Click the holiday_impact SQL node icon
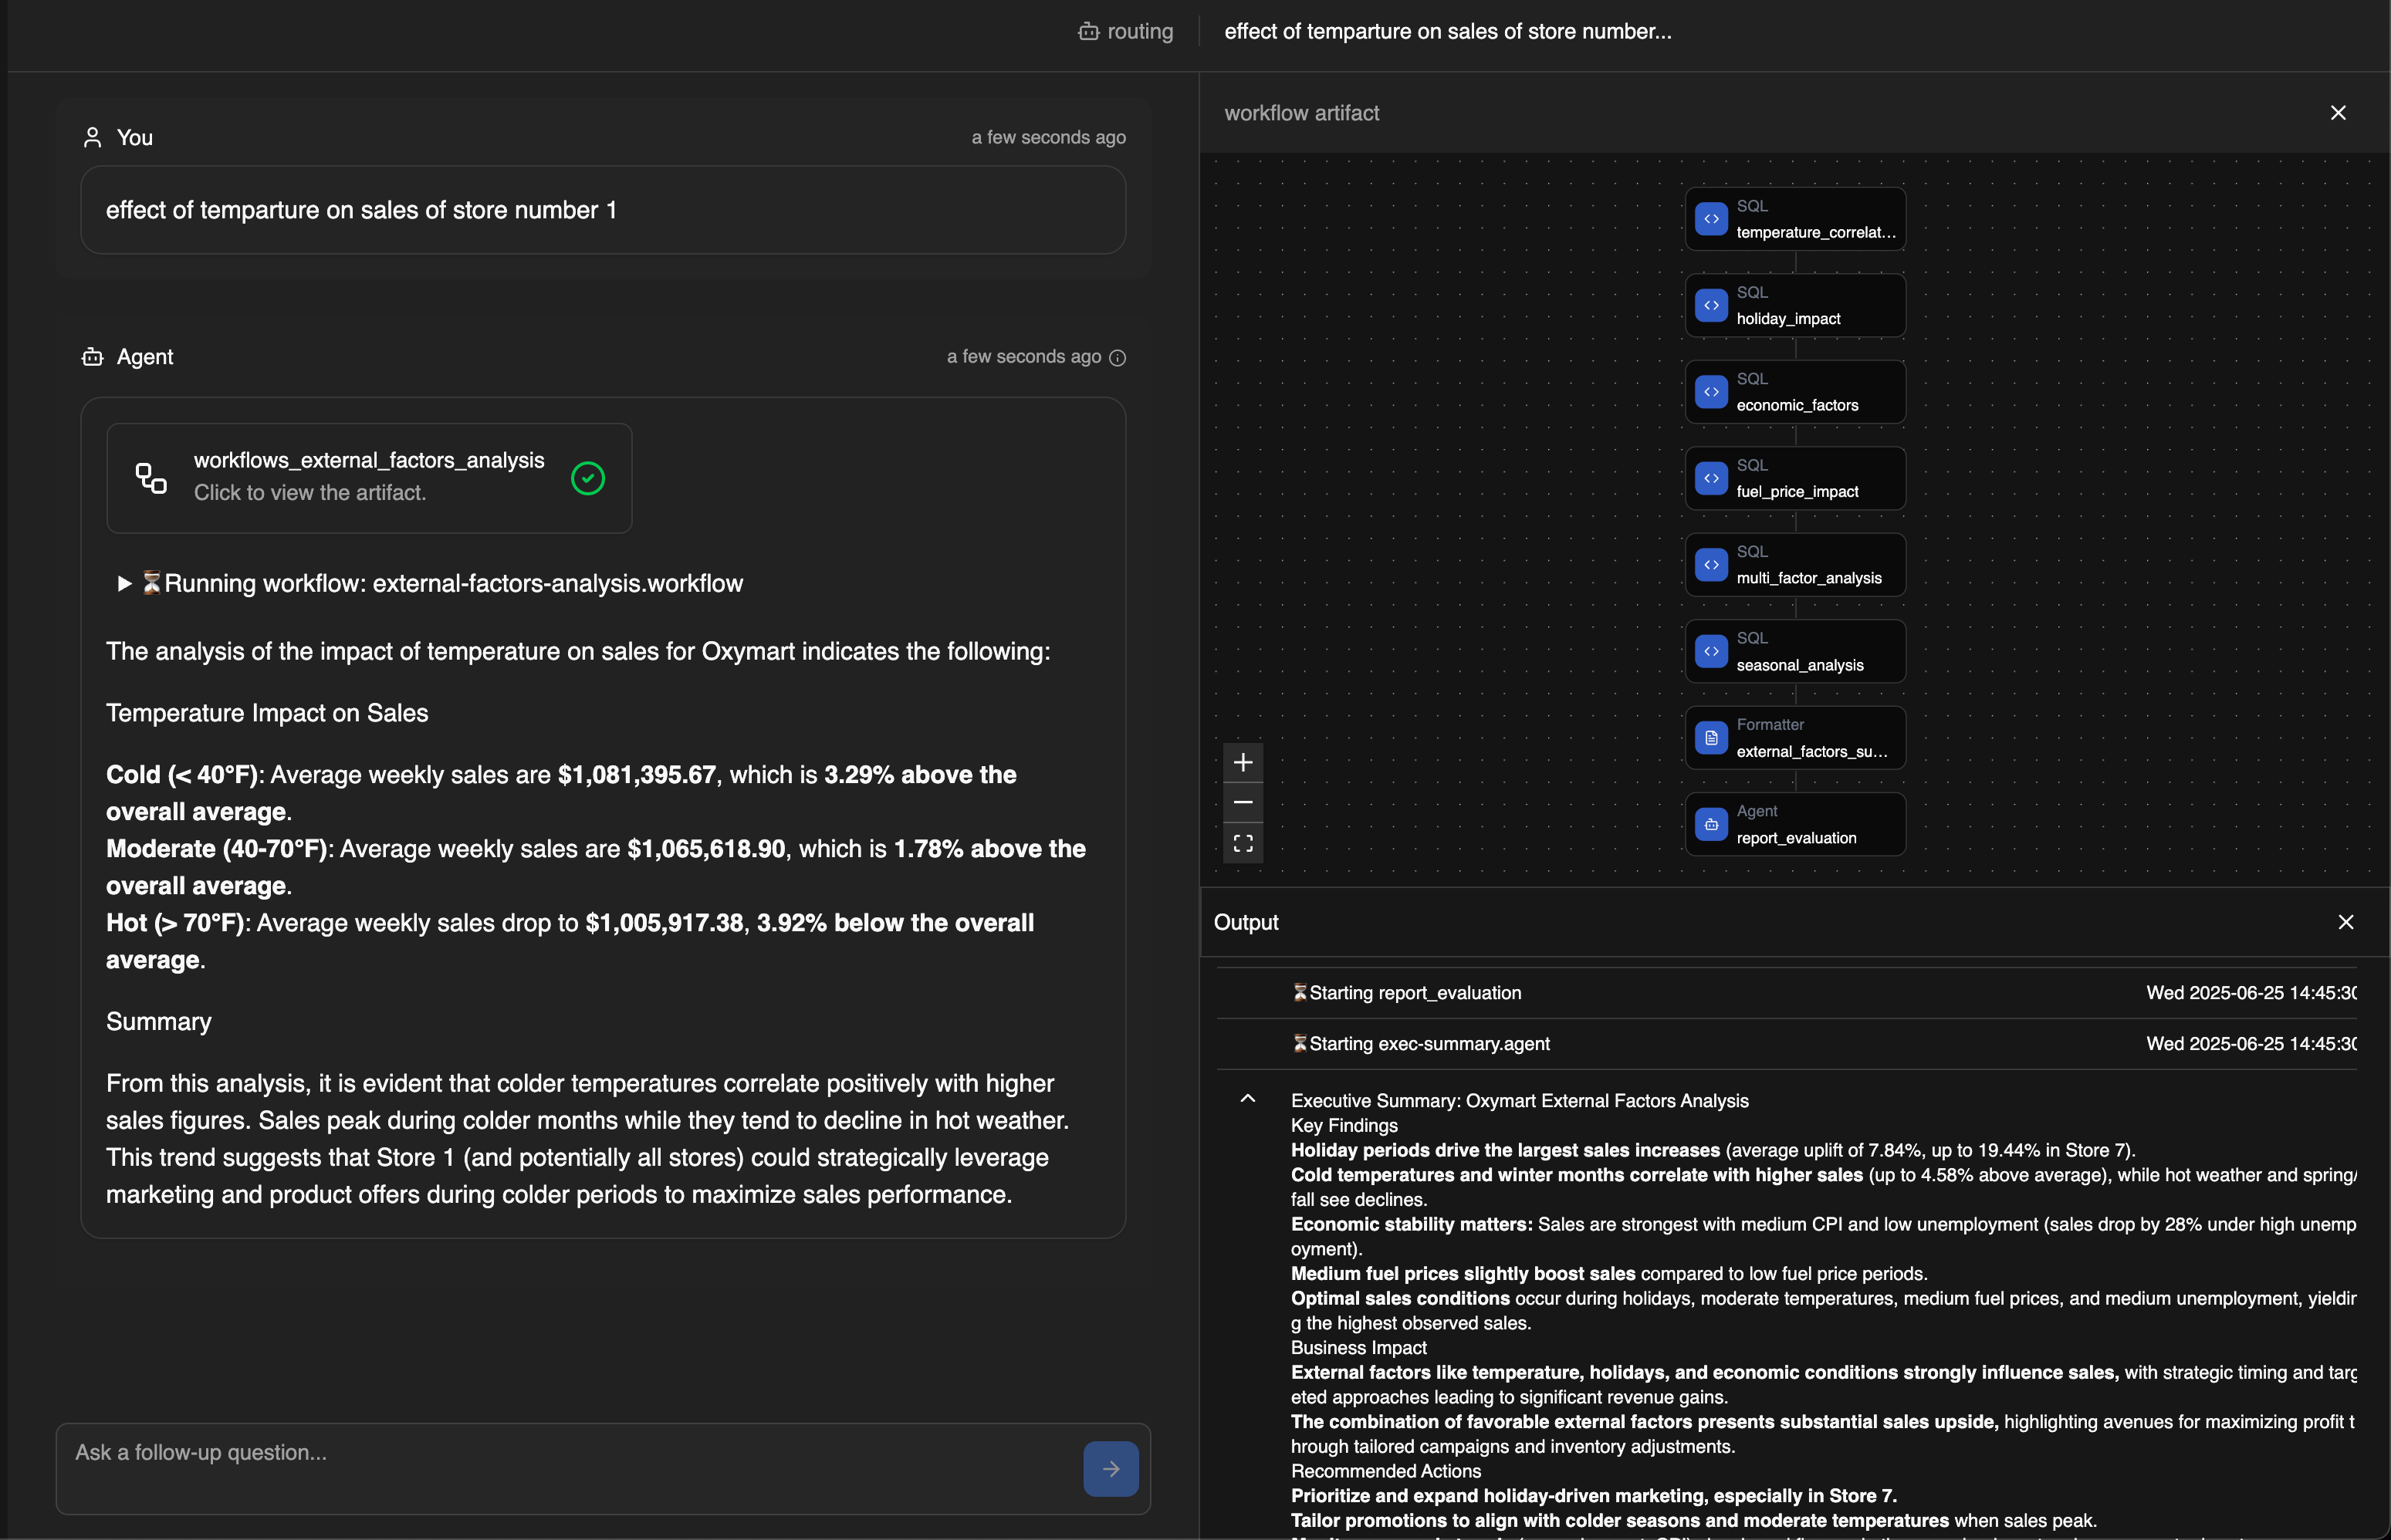This screenshot has height=1540, width=2391. click(x=1711, y=305)
